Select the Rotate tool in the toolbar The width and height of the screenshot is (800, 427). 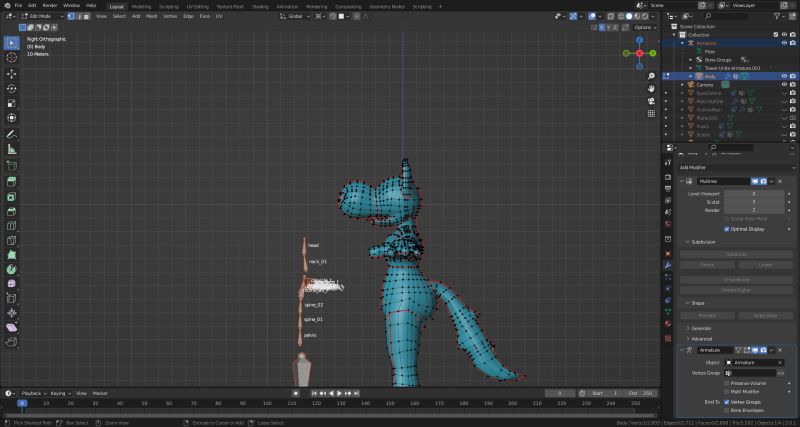click(11, 88)
